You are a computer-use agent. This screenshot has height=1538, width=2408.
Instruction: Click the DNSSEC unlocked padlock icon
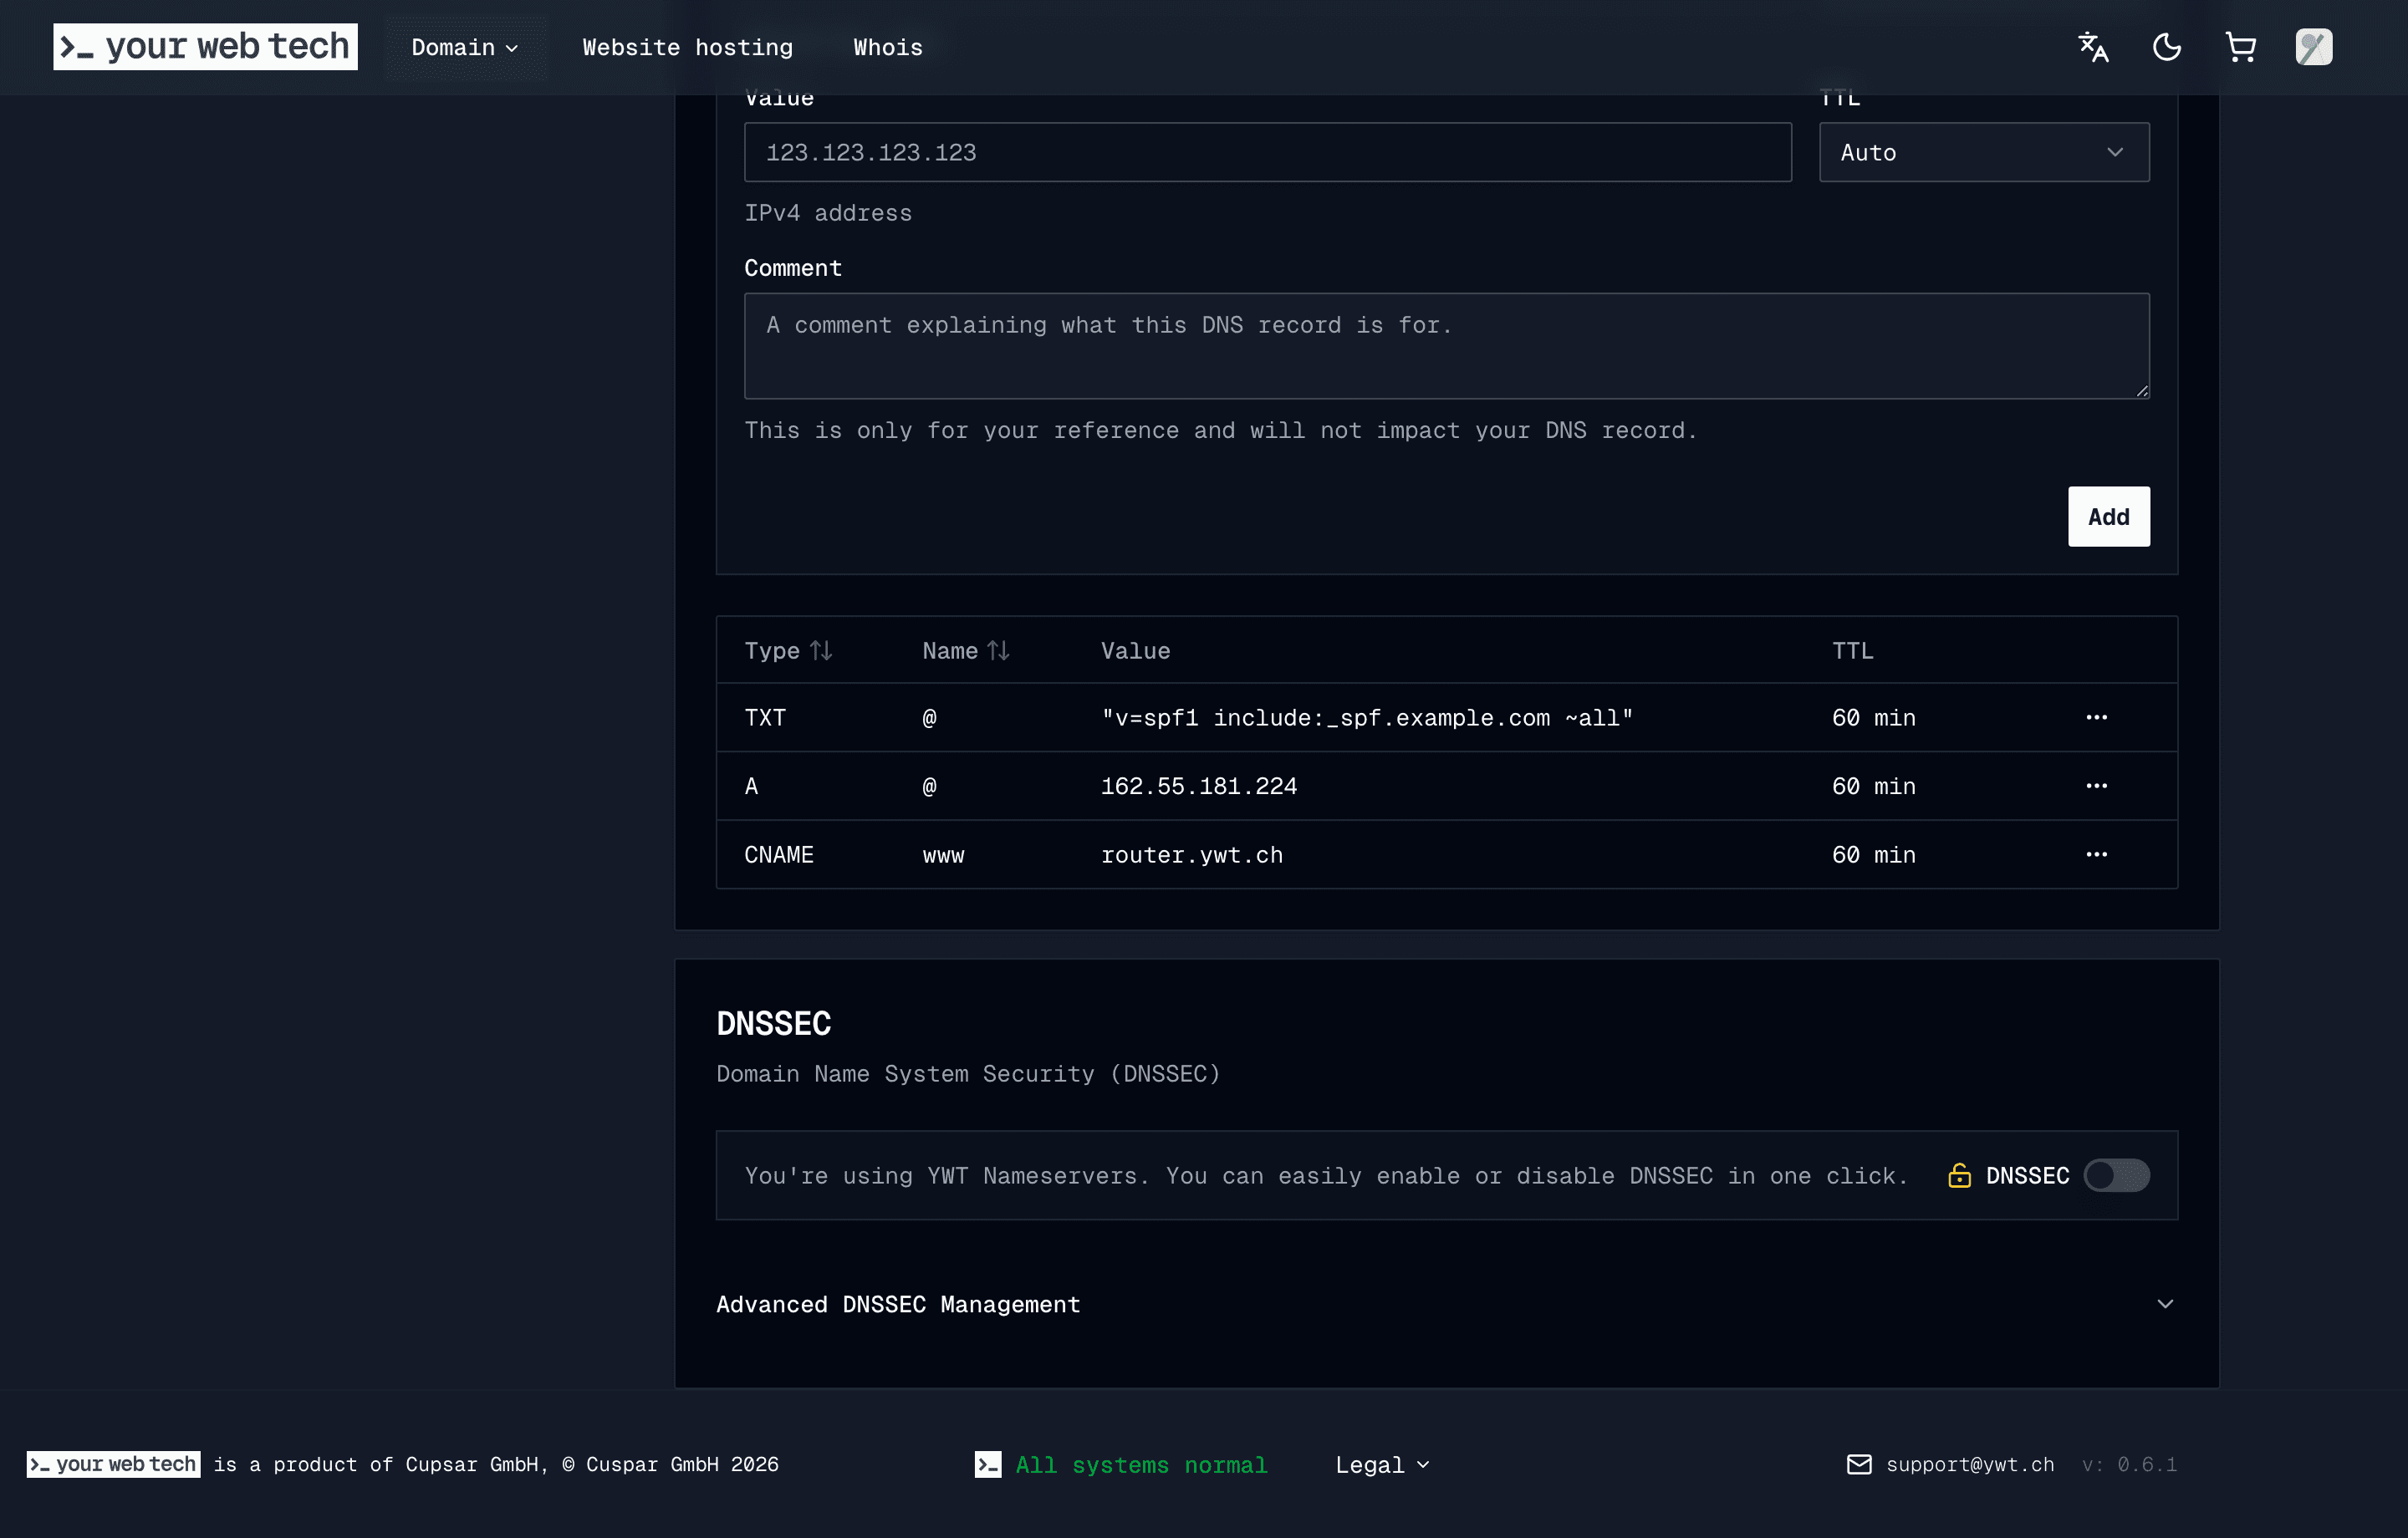click(1959, 1175)
